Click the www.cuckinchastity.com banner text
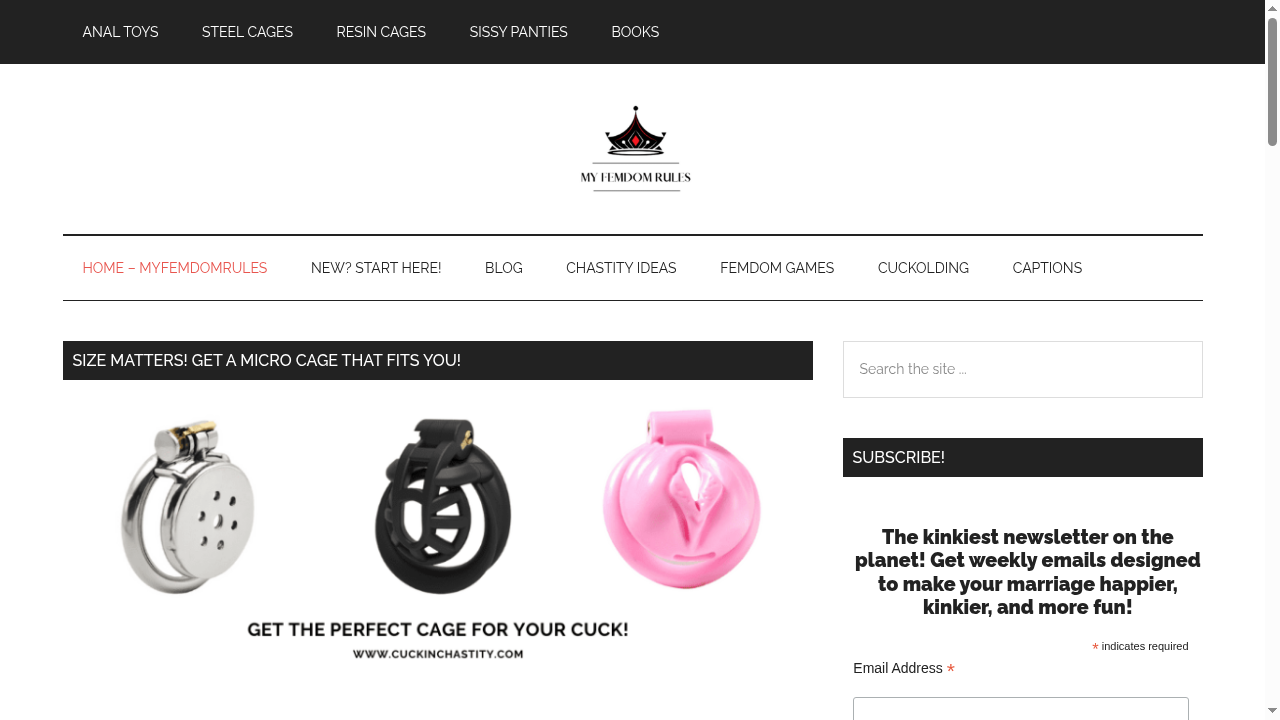Viewport: 1280px width, 720px height. [438, 654]
